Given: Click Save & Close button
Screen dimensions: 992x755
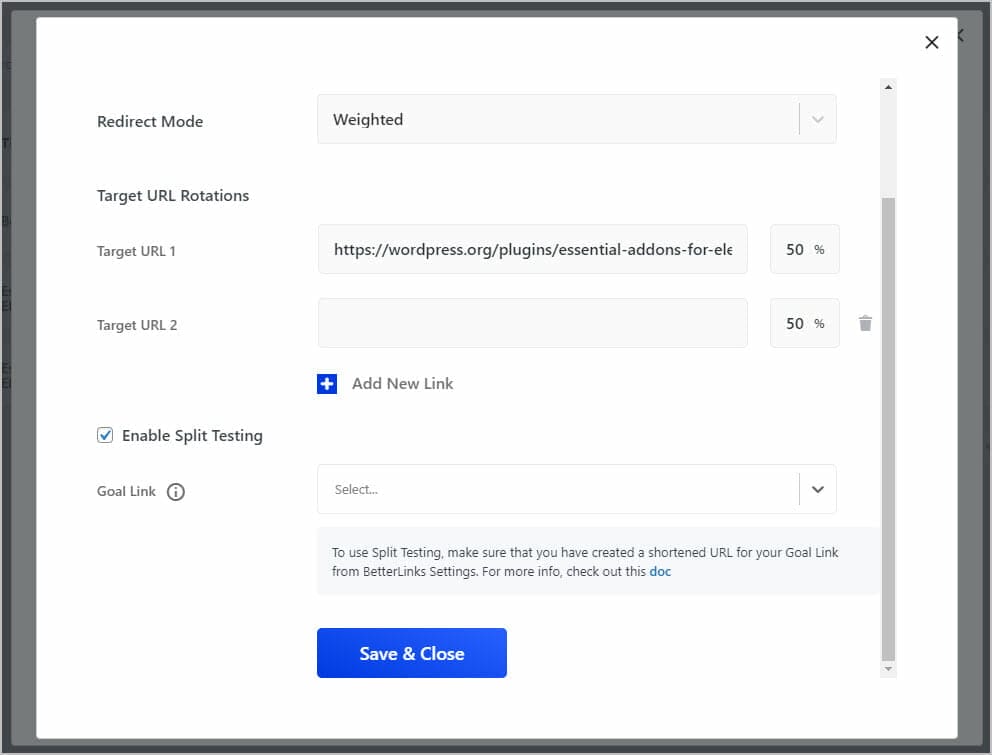Looking at the screenshot, I should tap(412, 653).
